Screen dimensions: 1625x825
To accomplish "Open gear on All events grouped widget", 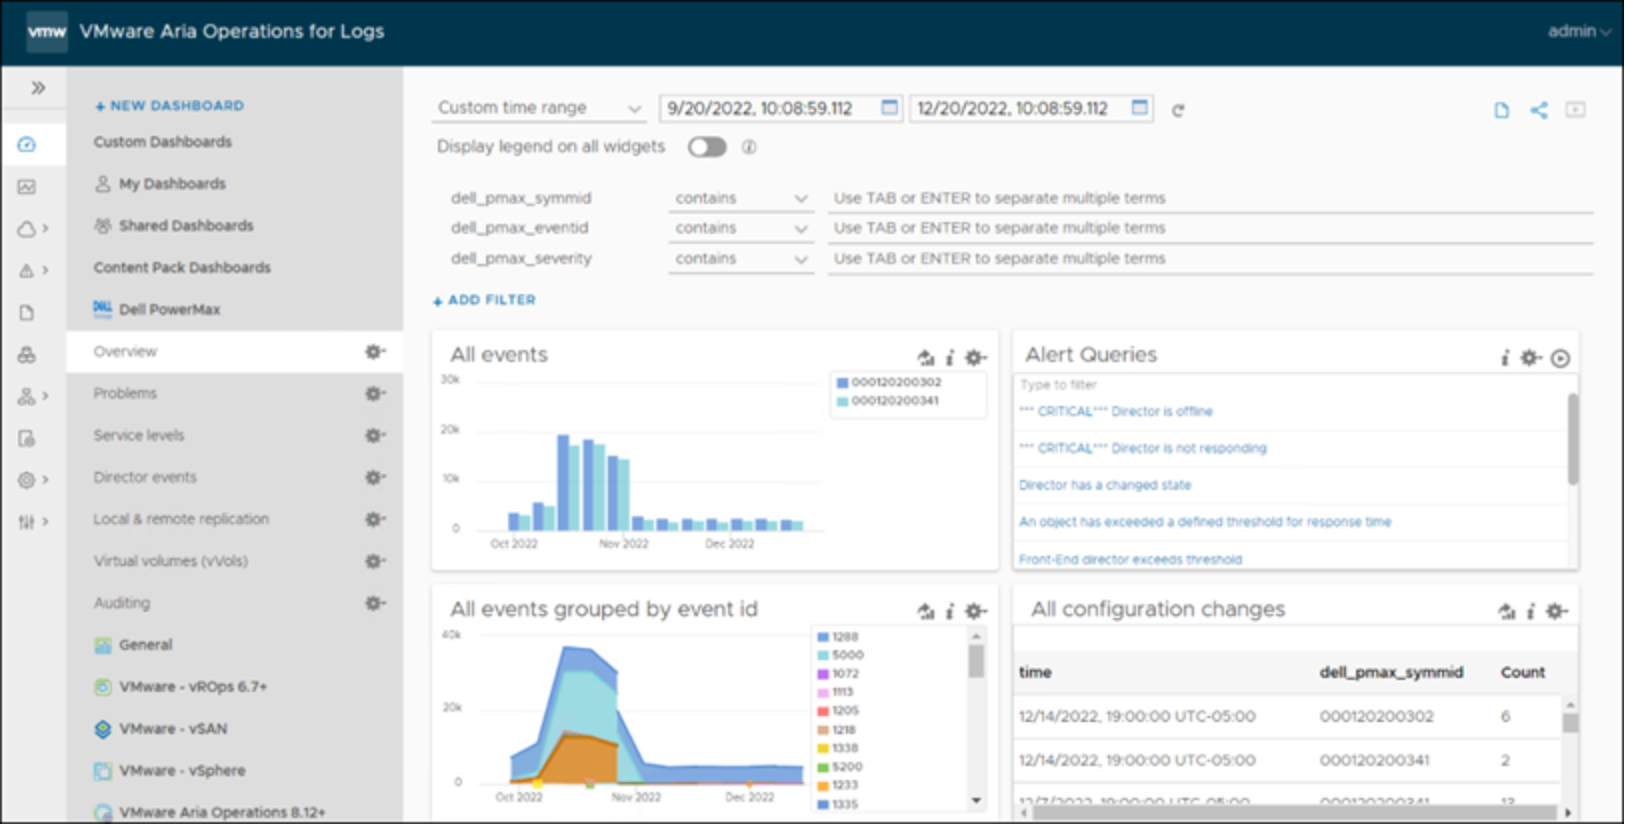I will tap(976, 611).
